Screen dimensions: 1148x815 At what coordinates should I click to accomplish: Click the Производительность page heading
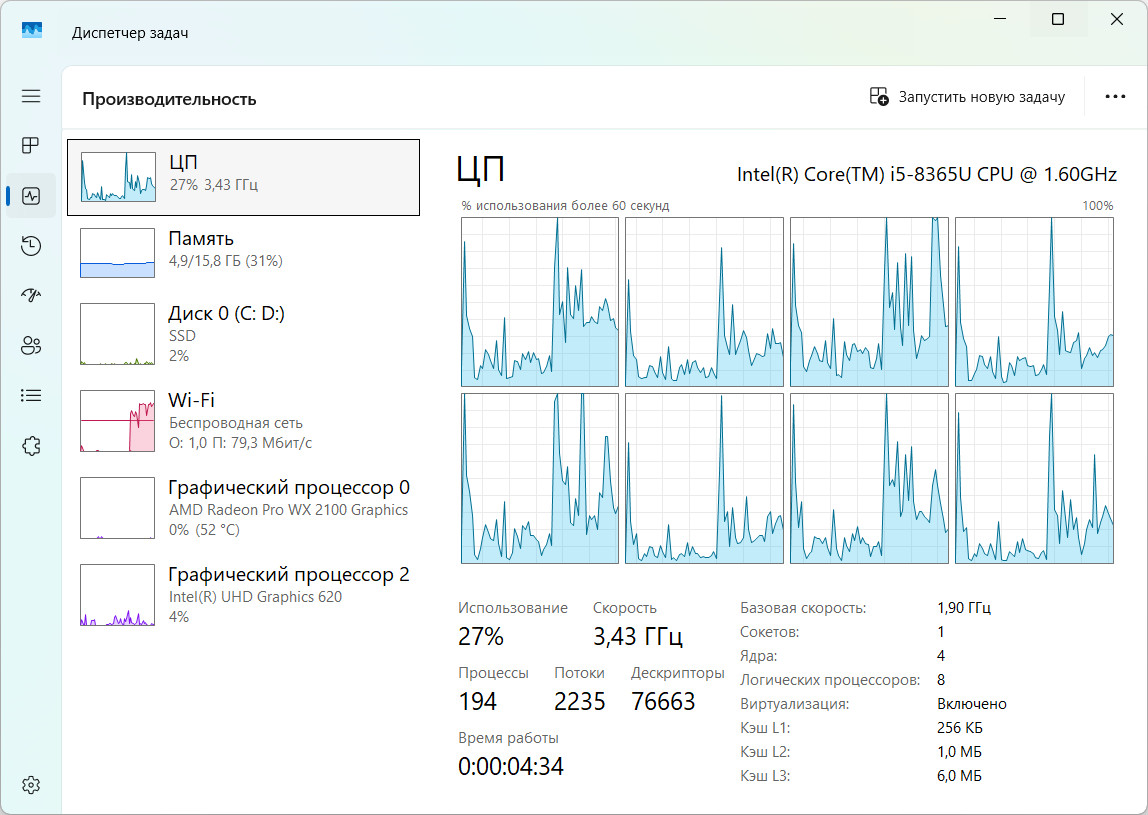click(x=169, y=99)
